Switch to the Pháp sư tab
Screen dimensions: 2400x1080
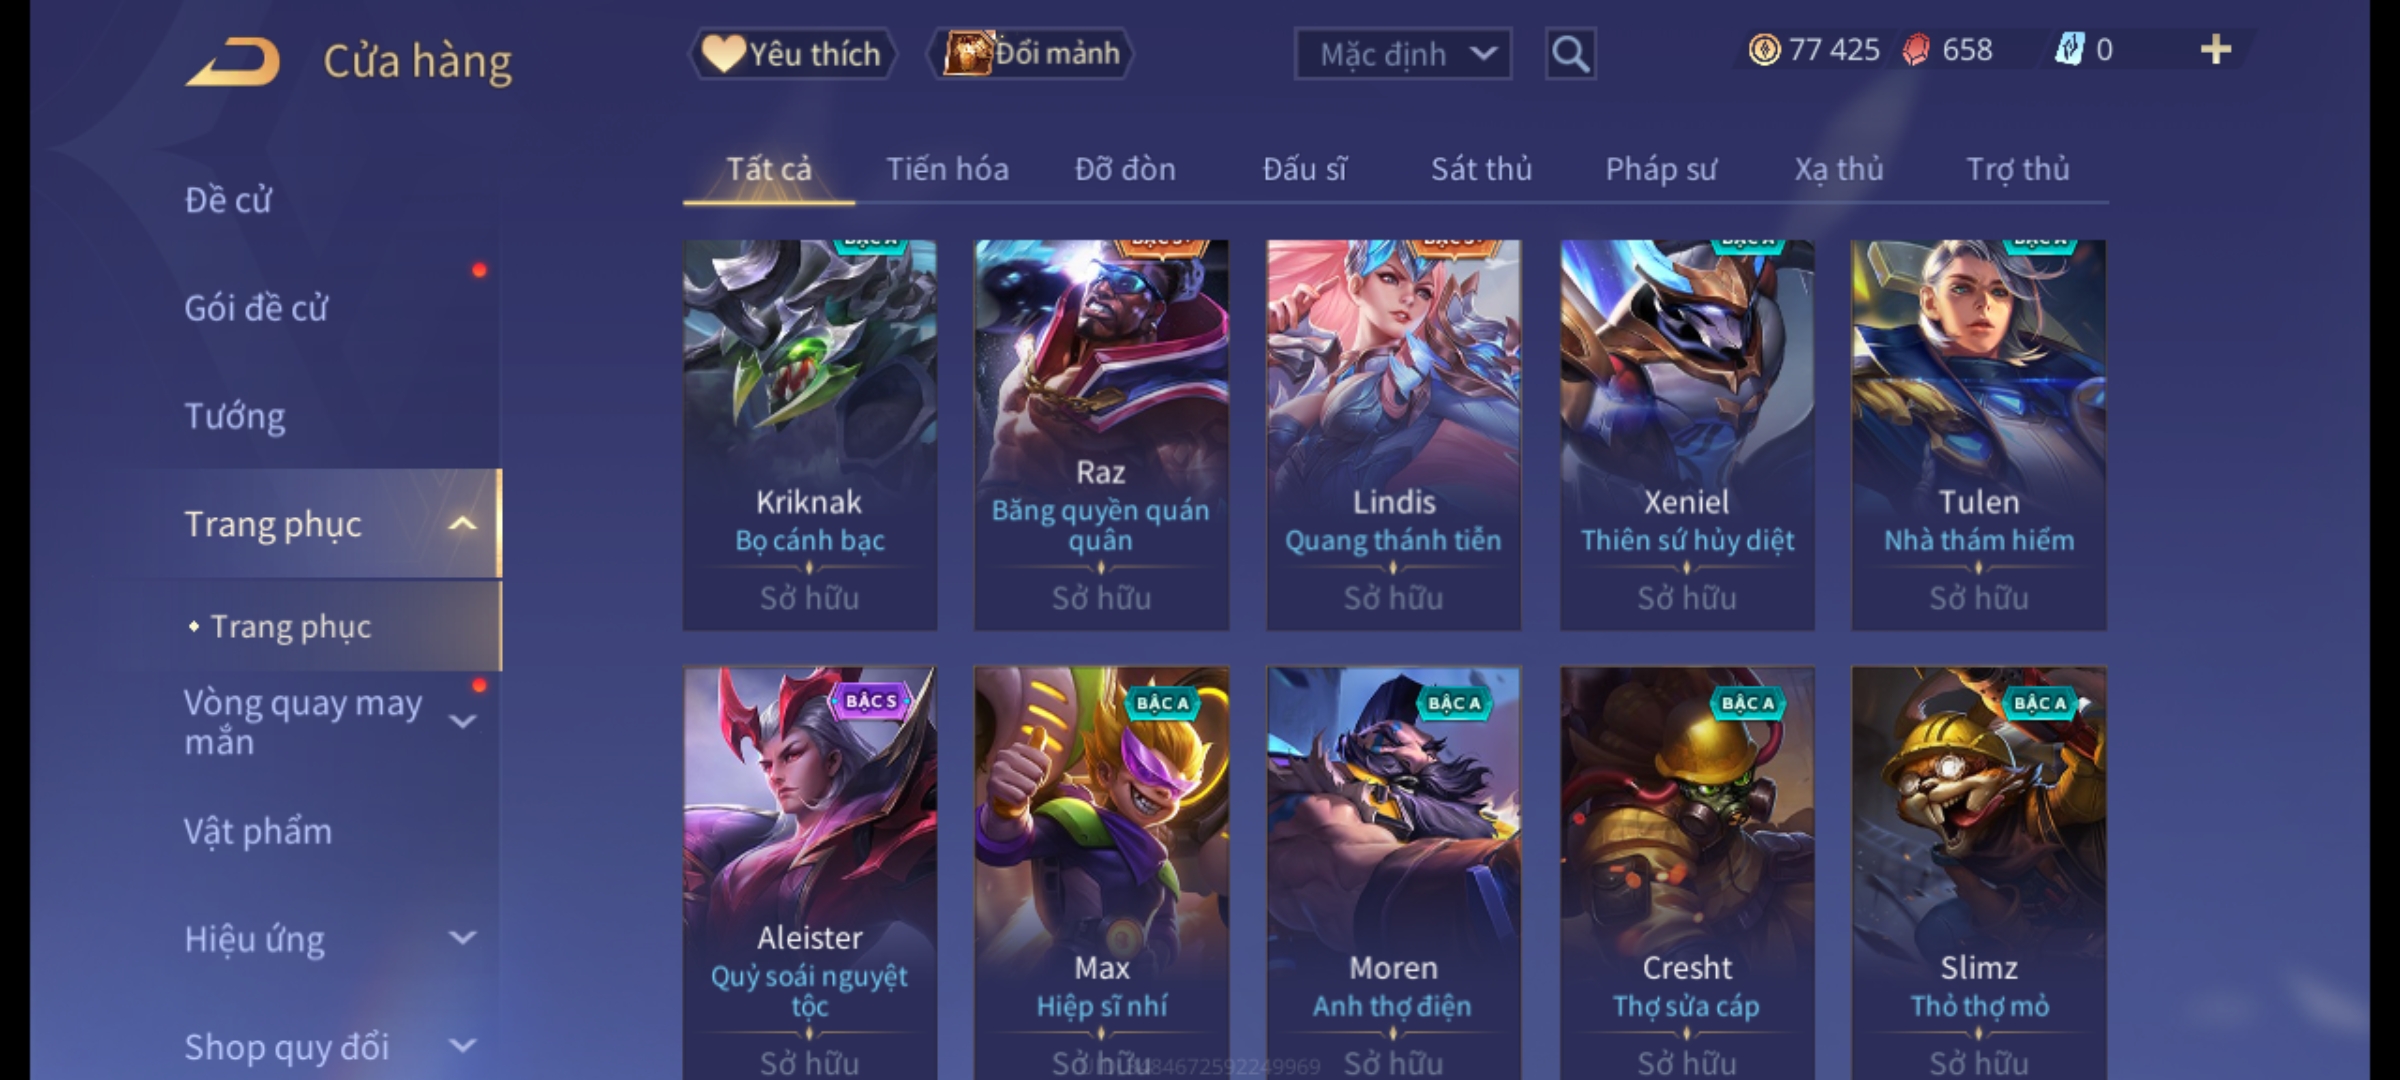pyautogui.click(x=1660, y=169)
